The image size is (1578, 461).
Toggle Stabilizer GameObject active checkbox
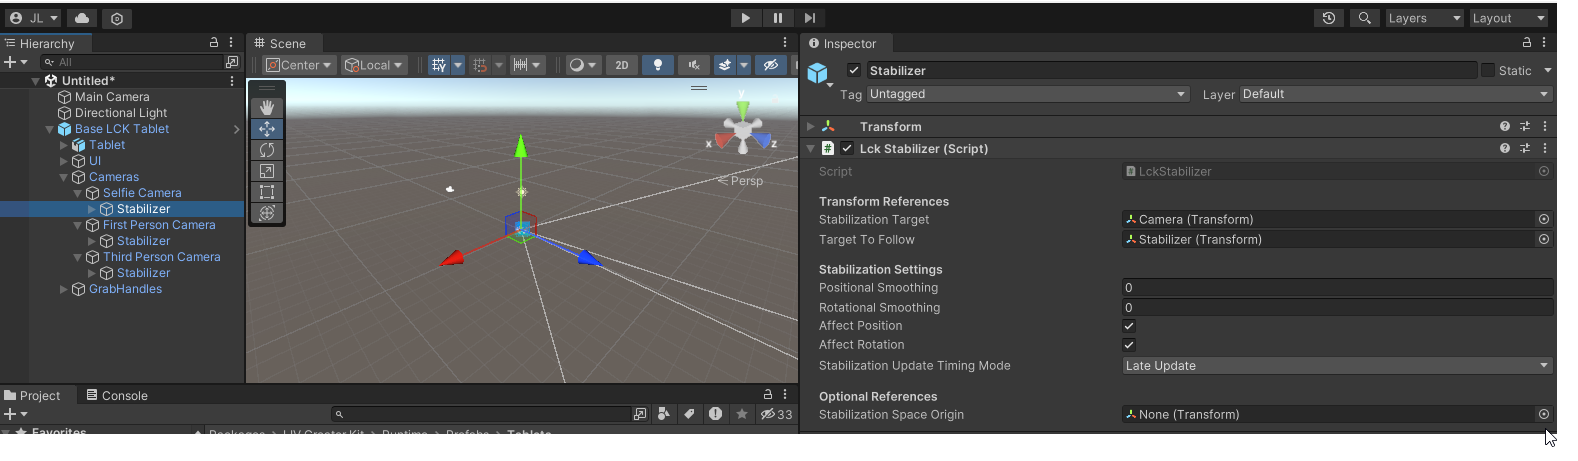pos(854,70)
